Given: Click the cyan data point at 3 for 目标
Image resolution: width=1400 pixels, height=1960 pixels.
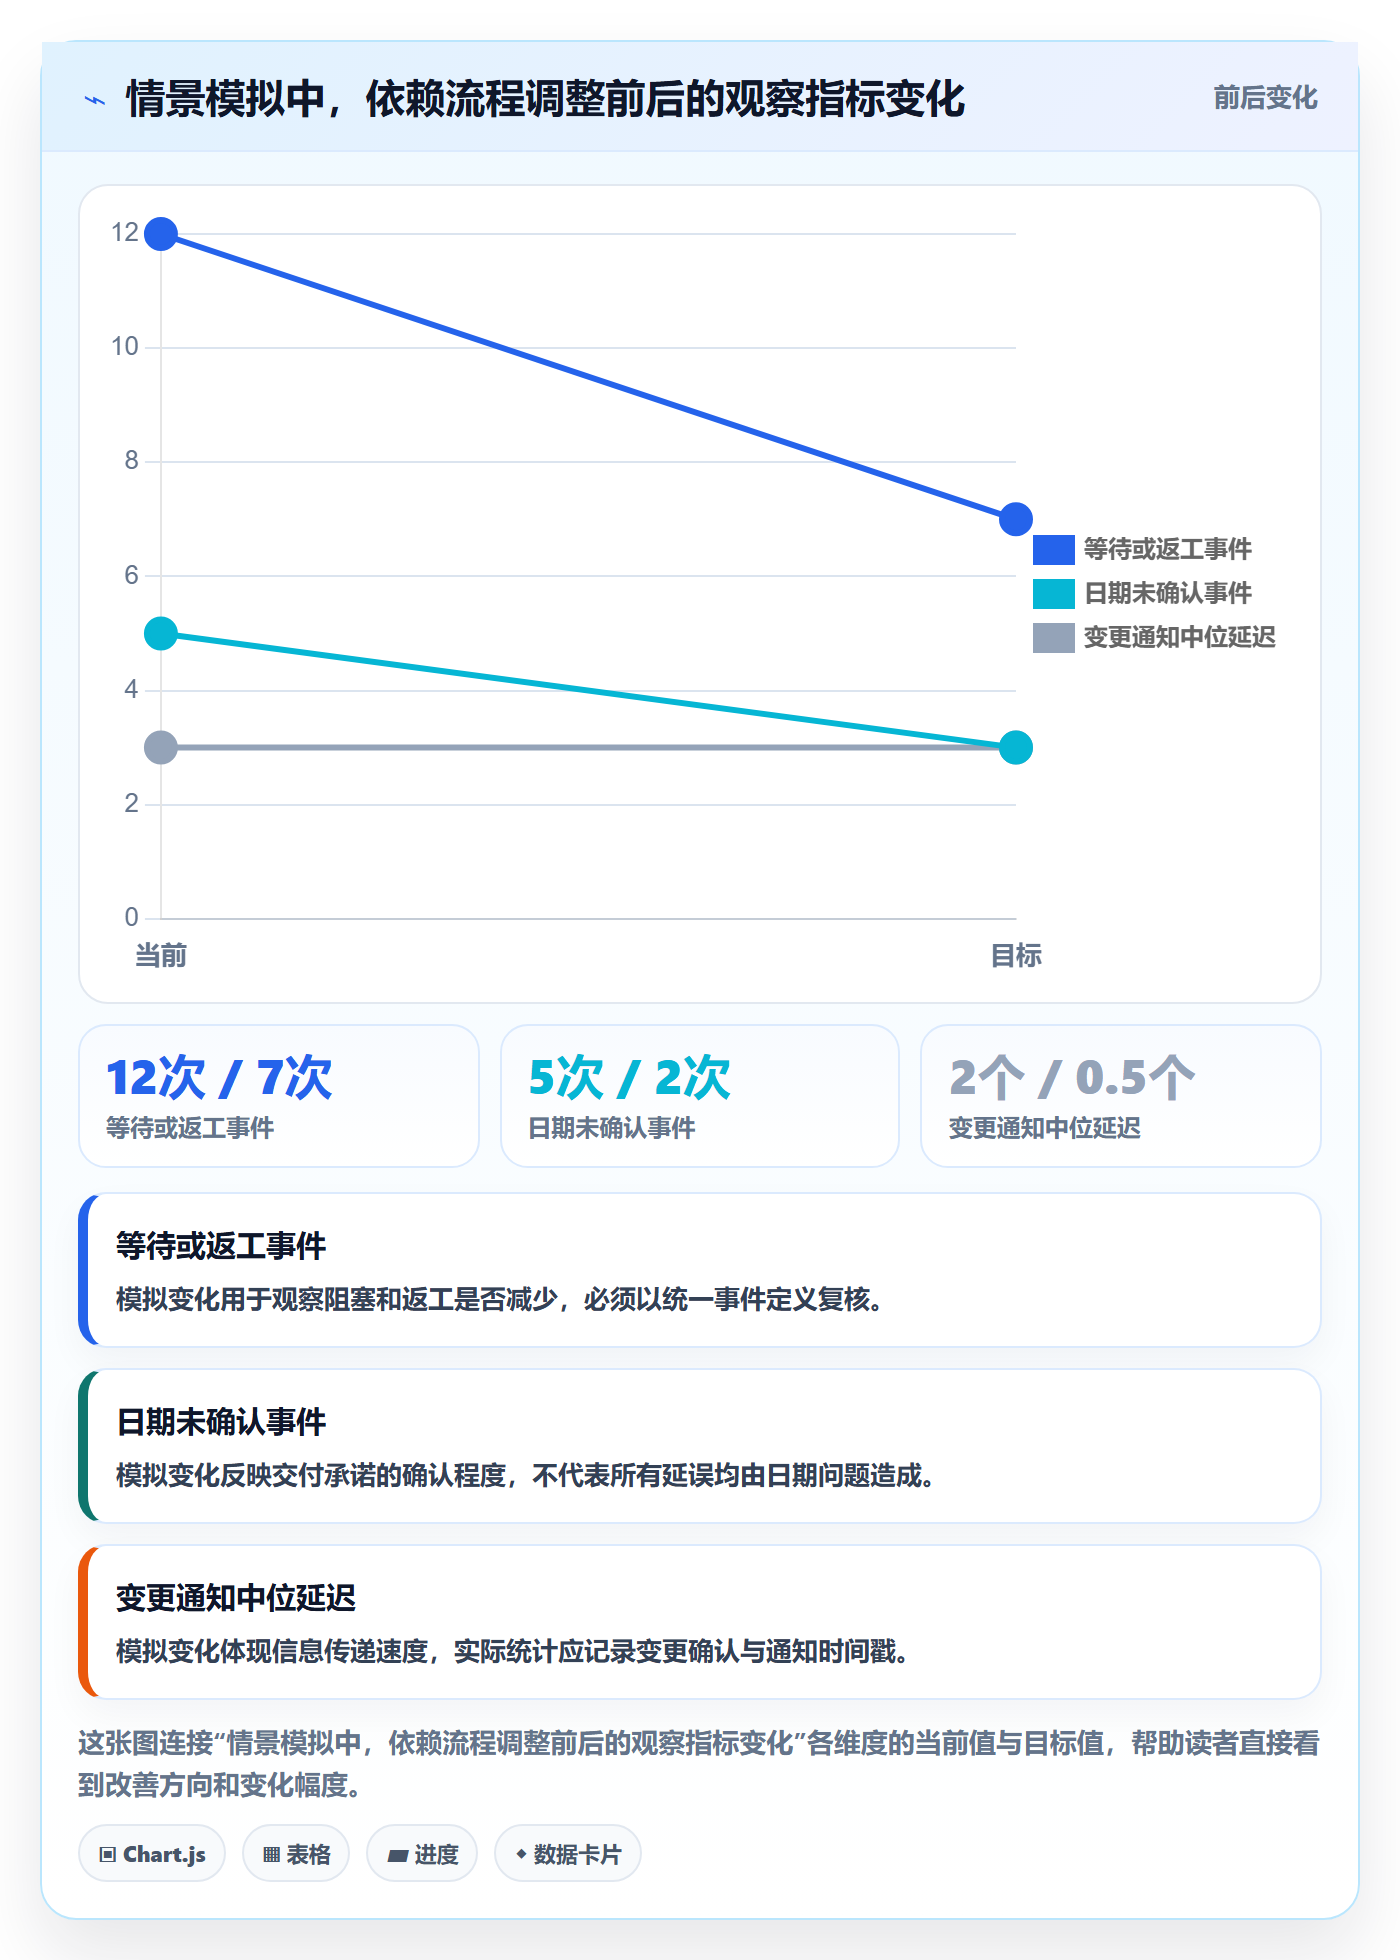Looking at the screenshot, I should 1016,747.
